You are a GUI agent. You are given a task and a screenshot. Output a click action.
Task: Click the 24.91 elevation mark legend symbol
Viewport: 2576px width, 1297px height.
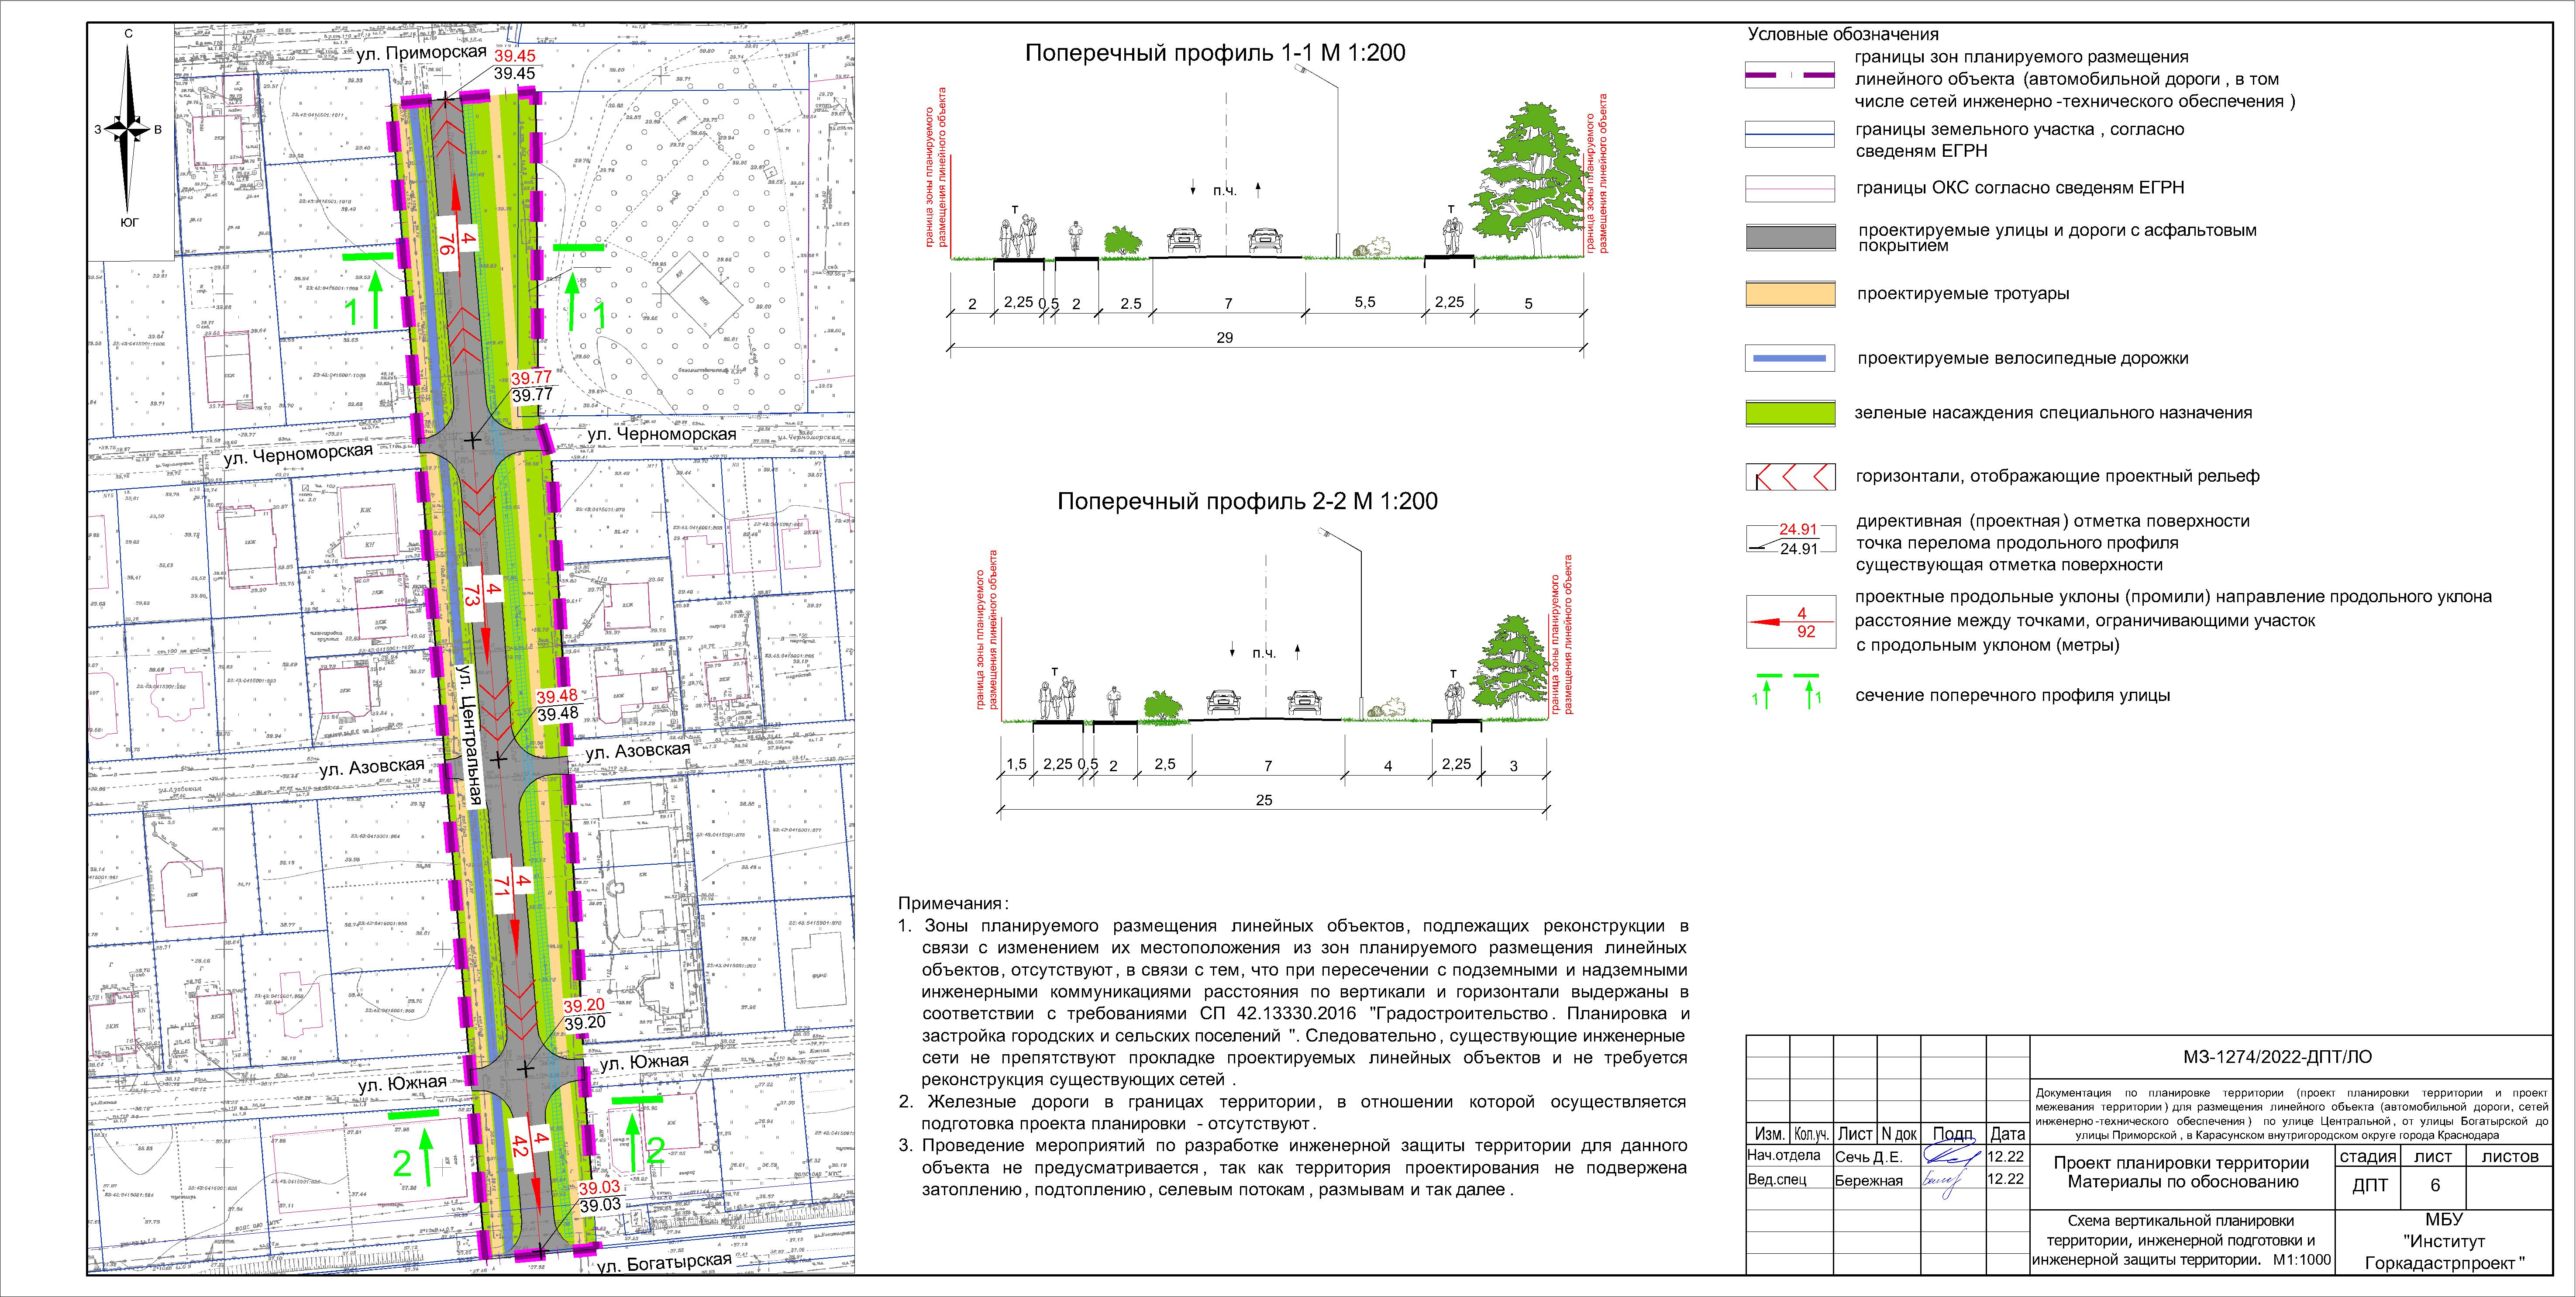tap(1790, 538)
